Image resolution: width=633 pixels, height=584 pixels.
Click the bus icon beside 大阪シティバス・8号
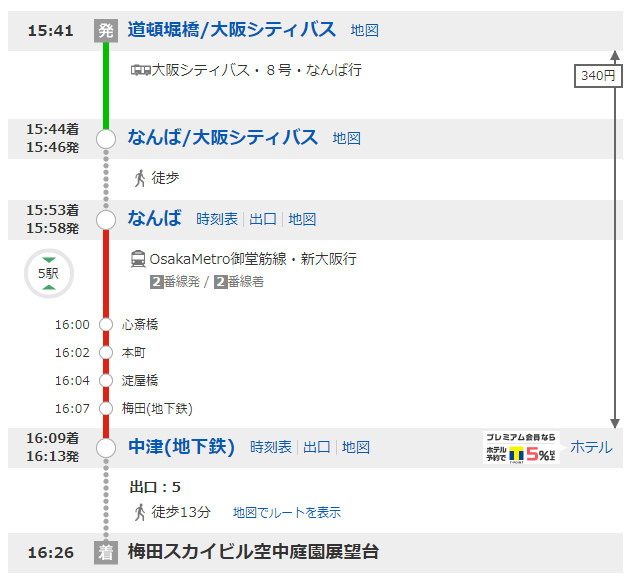140,70
